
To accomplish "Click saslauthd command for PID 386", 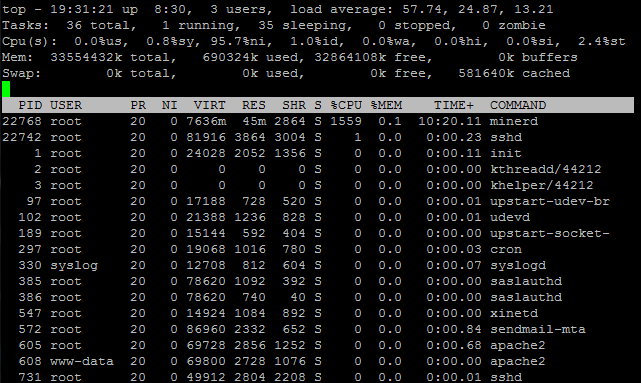I will click(526, 297).
